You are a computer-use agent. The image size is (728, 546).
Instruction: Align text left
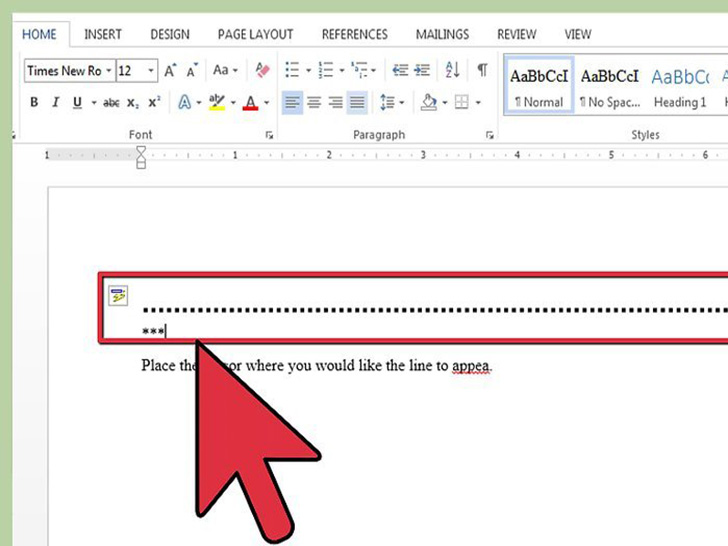coord(292,102)
